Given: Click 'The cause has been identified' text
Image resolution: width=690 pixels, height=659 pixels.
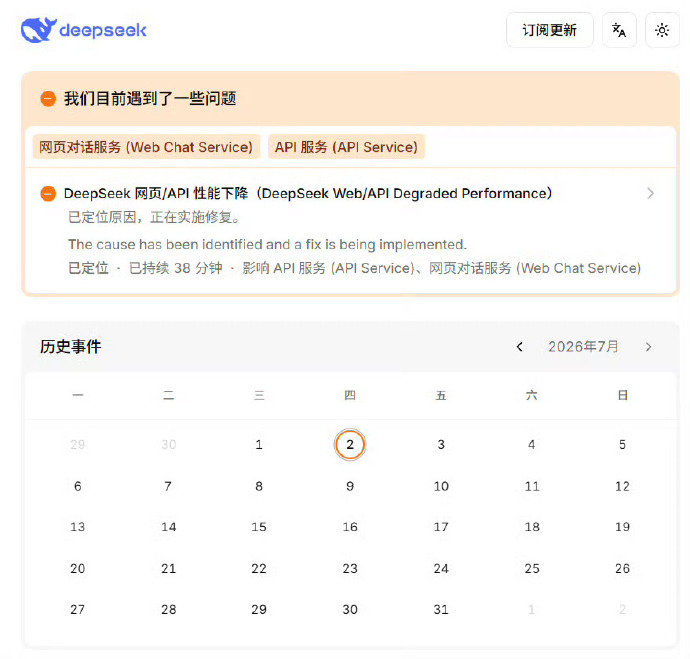Looking at the screenshot, I should pyautogui.click(x=267, y=245).
